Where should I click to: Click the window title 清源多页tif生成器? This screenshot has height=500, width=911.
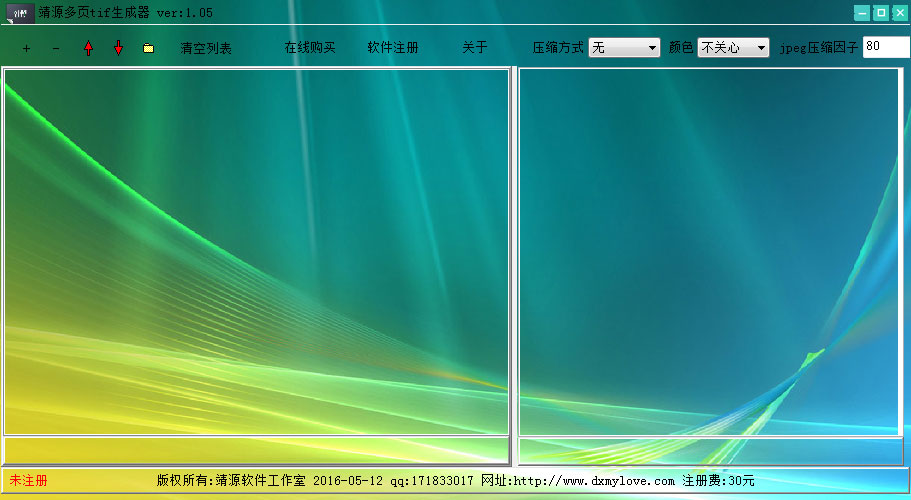(94, 12)
